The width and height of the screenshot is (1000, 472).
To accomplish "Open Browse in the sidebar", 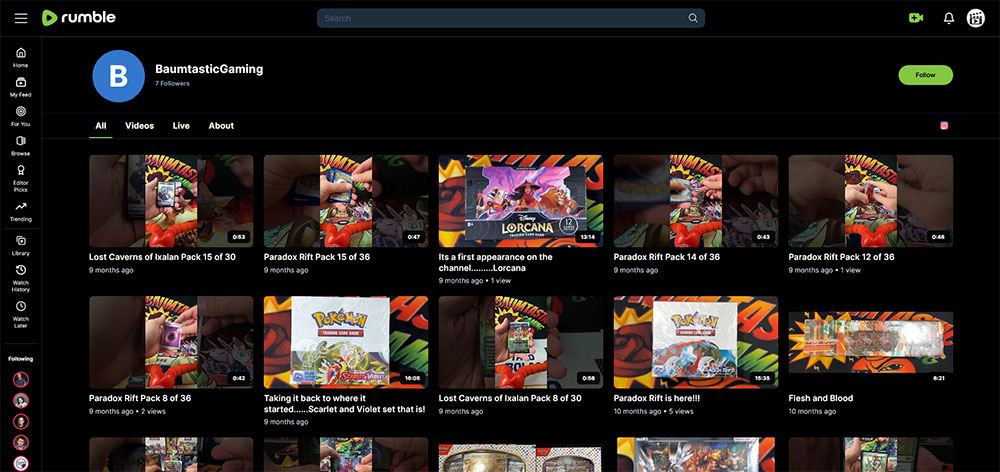I will point(20,146).
